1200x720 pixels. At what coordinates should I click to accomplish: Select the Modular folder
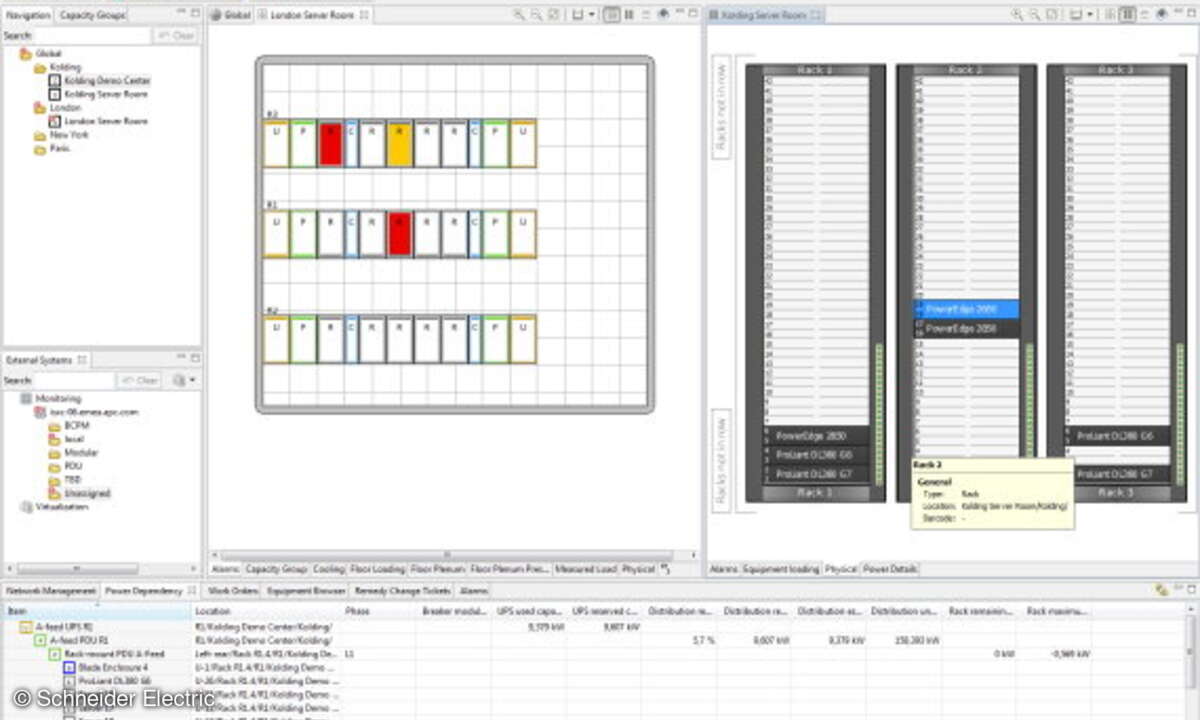click(x=73, y=452)
